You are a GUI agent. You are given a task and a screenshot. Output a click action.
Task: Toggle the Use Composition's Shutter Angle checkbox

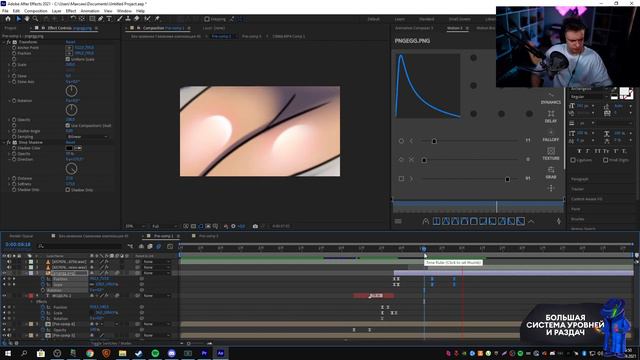point(68,125)
